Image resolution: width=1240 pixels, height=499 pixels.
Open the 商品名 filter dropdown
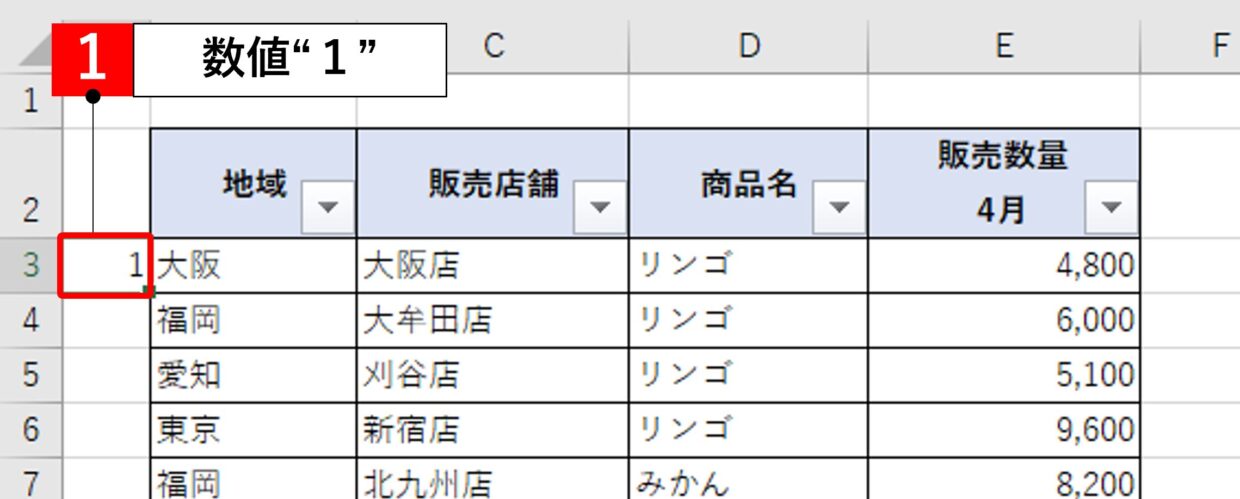[x=839, y=207]
